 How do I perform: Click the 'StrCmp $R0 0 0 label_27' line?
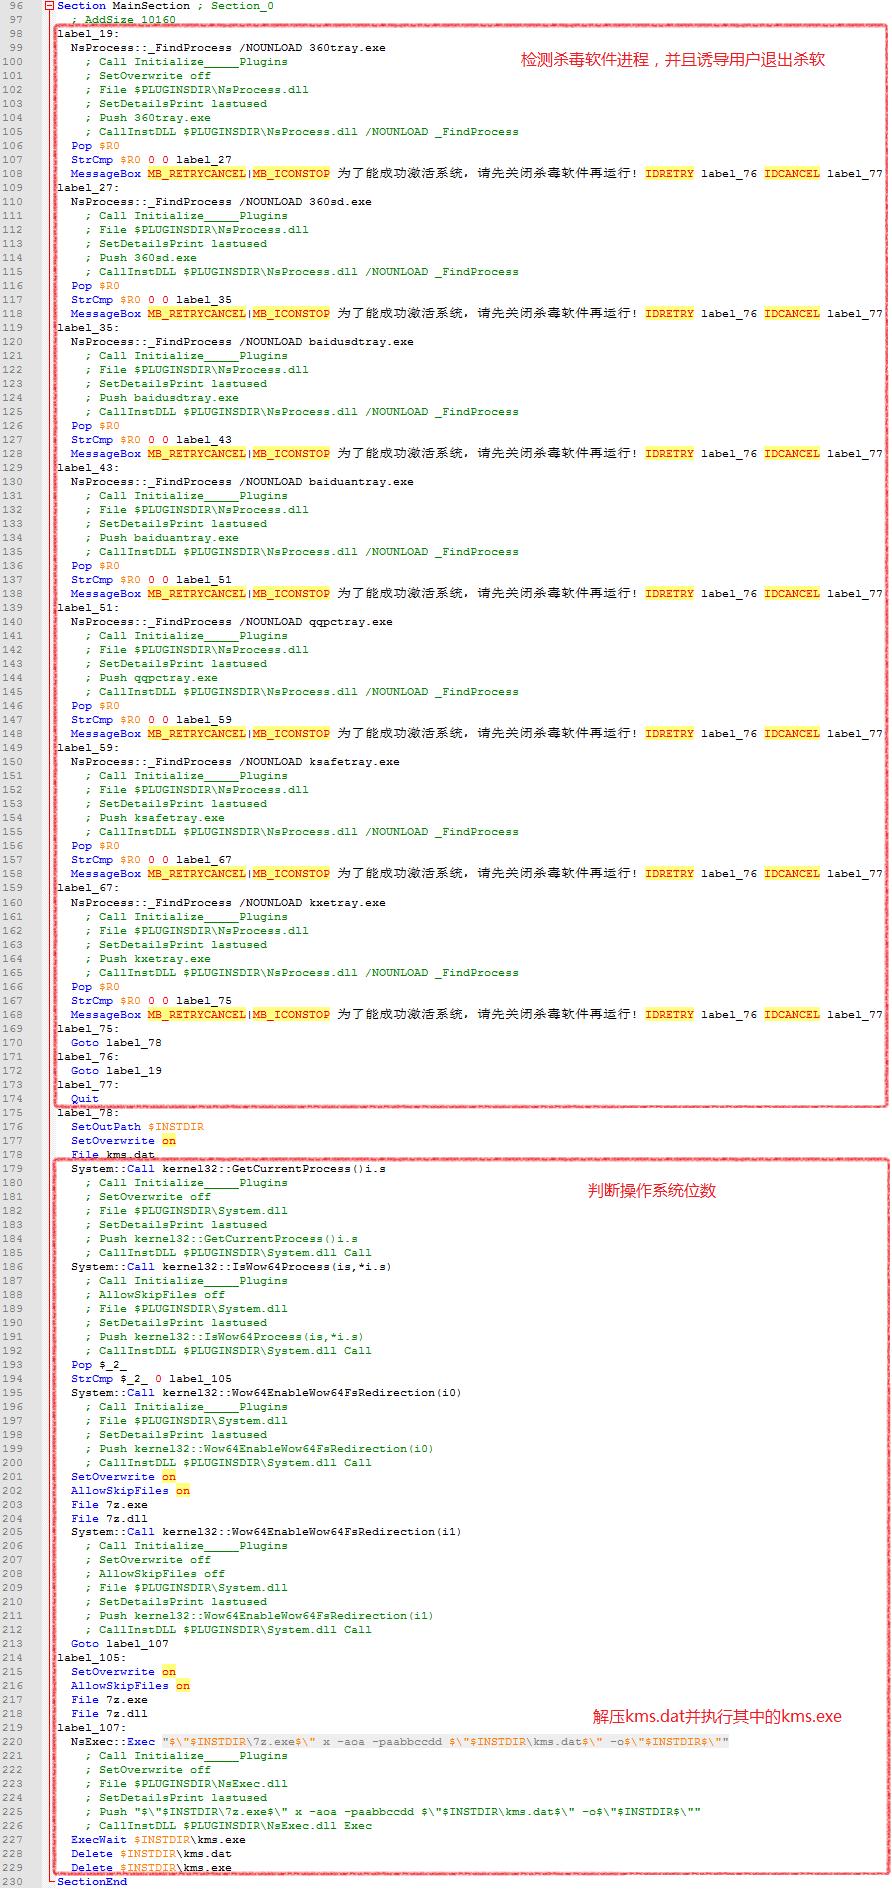[x=151, y=160]
